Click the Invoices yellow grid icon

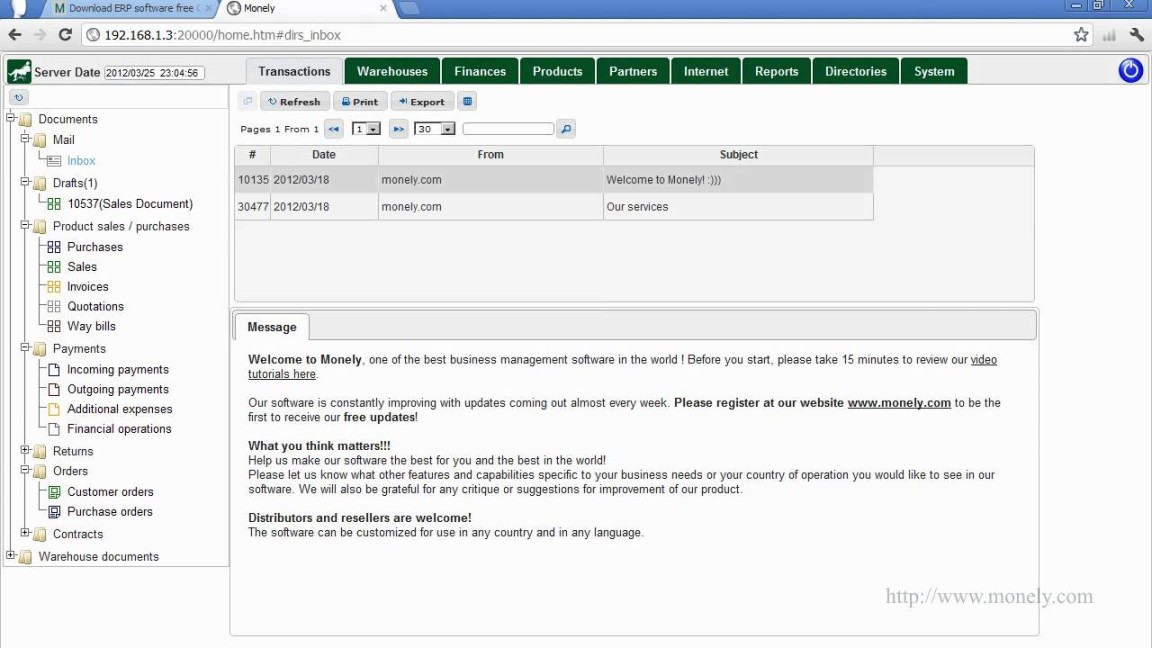click(54, 287)
